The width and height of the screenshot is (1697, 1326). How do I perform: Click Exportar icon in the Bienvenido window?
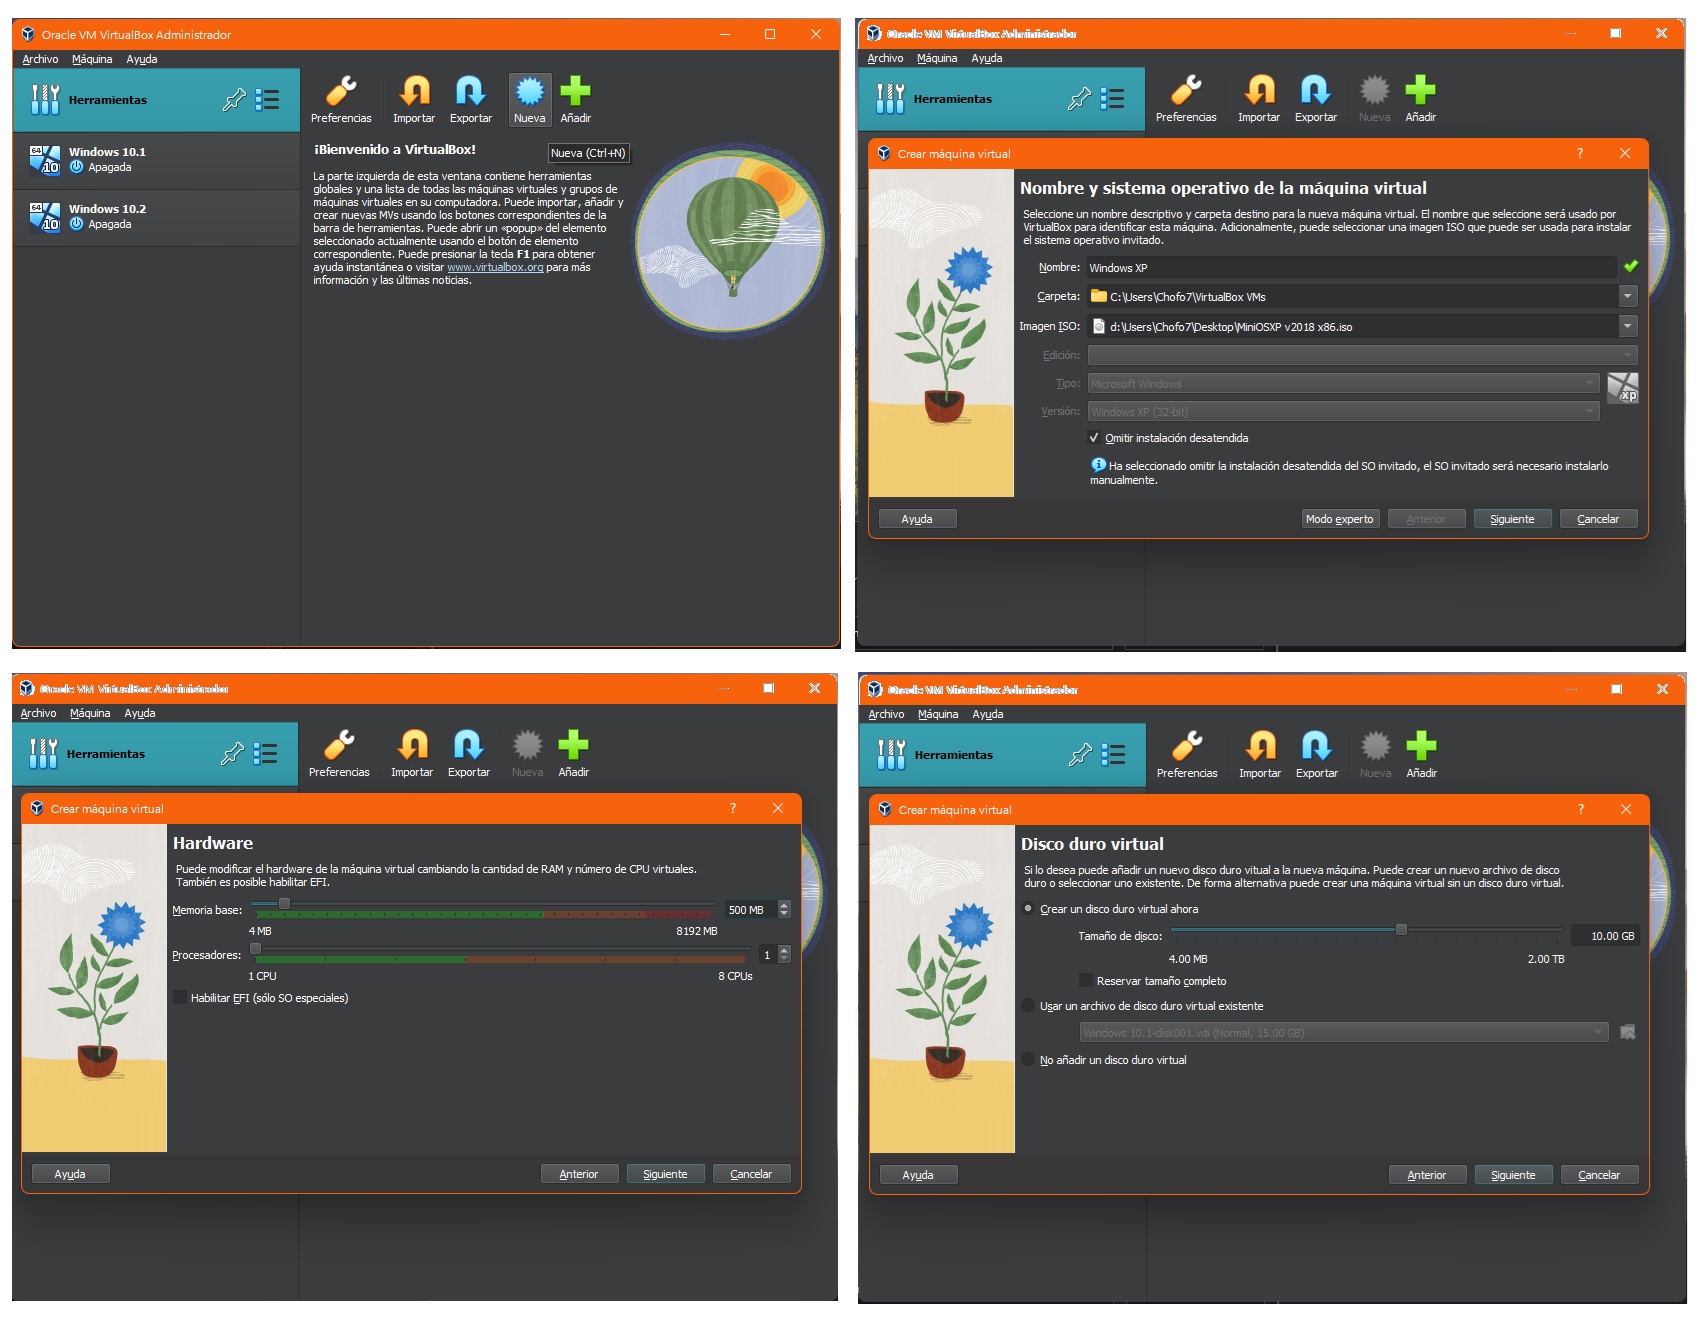point(471,92)
